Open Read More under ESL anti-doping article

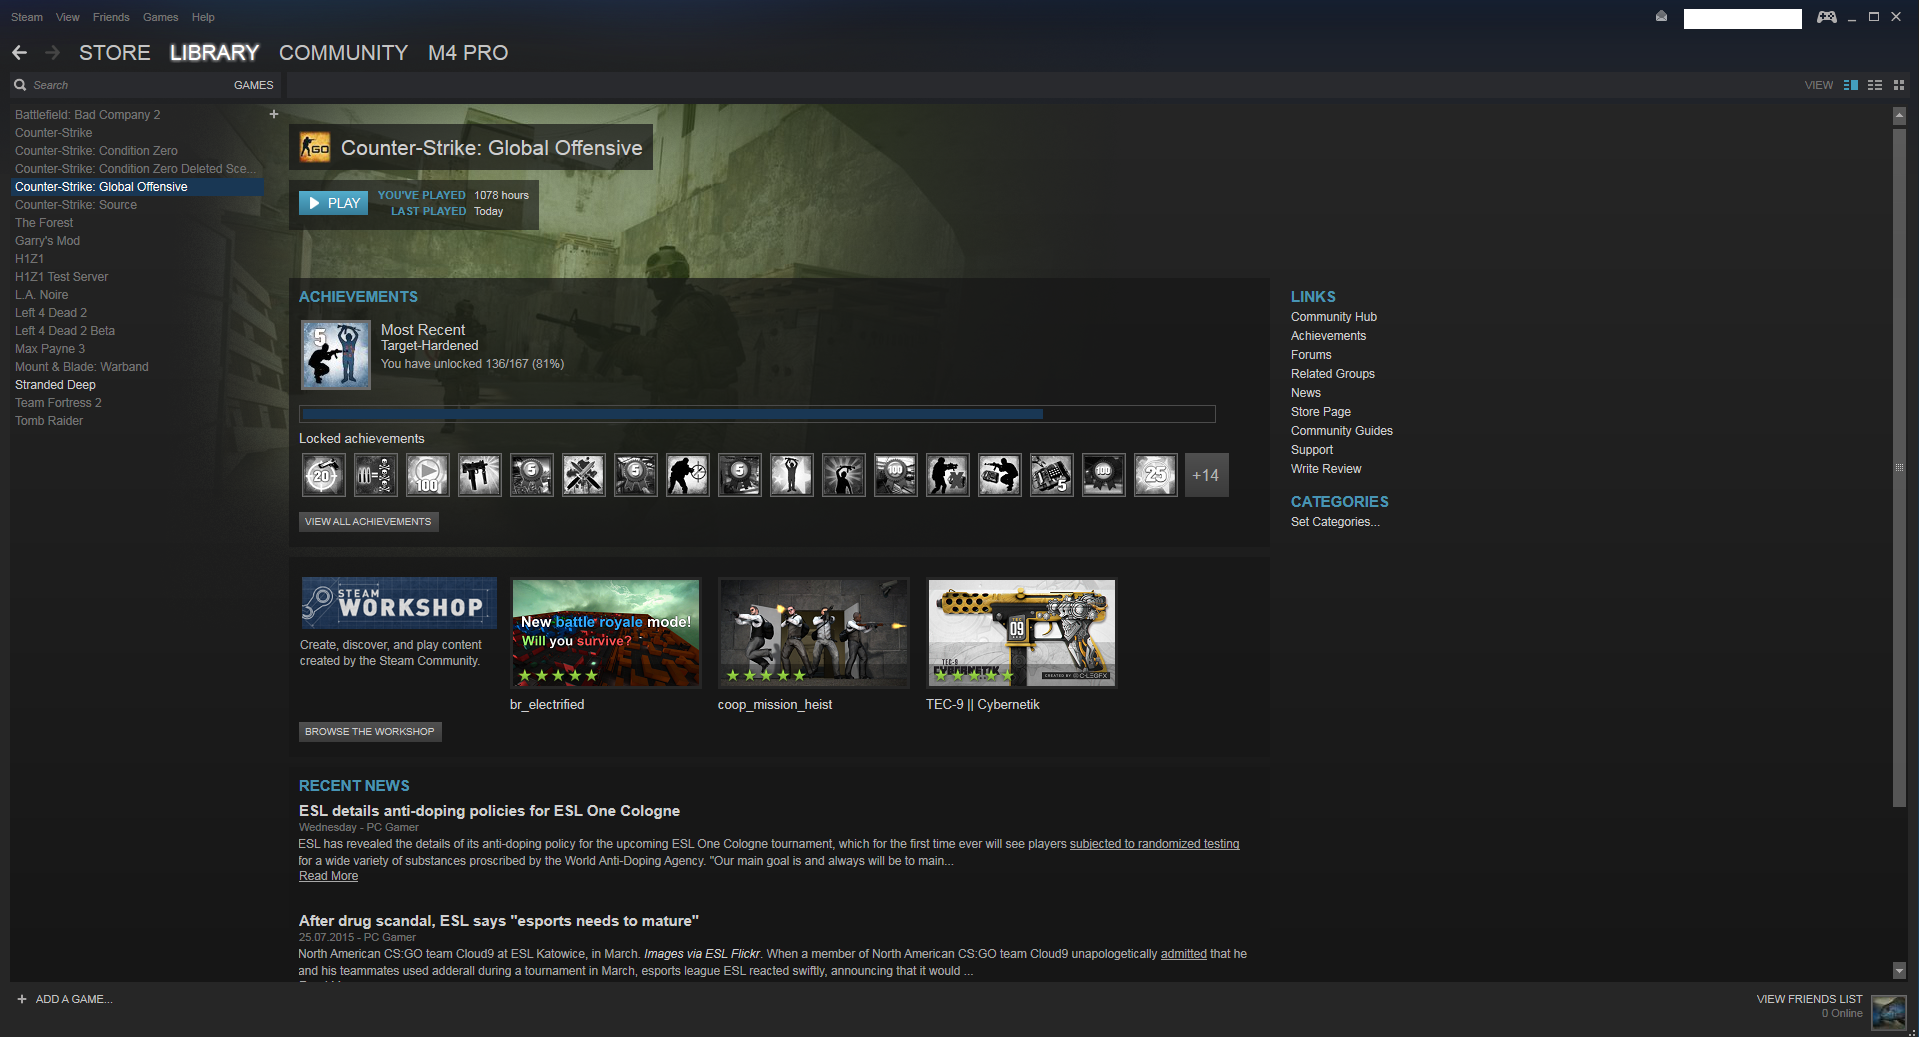coord(328,876)
